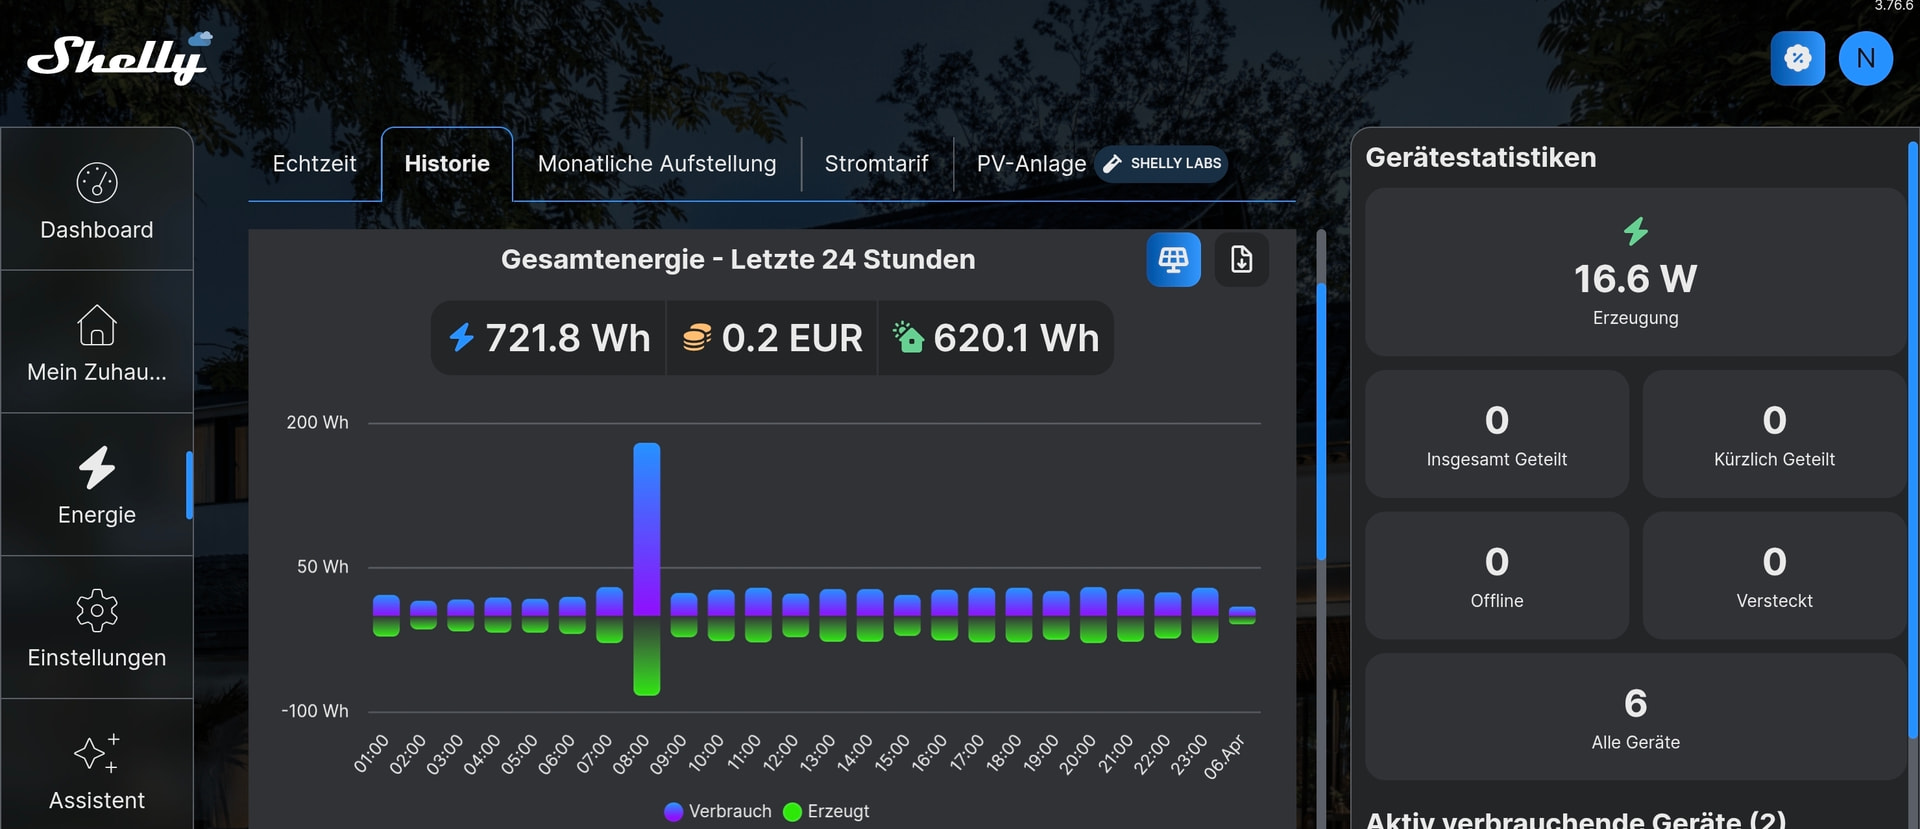This screenshot has height=829, width=1920.
Task: Open Mein Zuhause house icon
Action: [97, 325]
